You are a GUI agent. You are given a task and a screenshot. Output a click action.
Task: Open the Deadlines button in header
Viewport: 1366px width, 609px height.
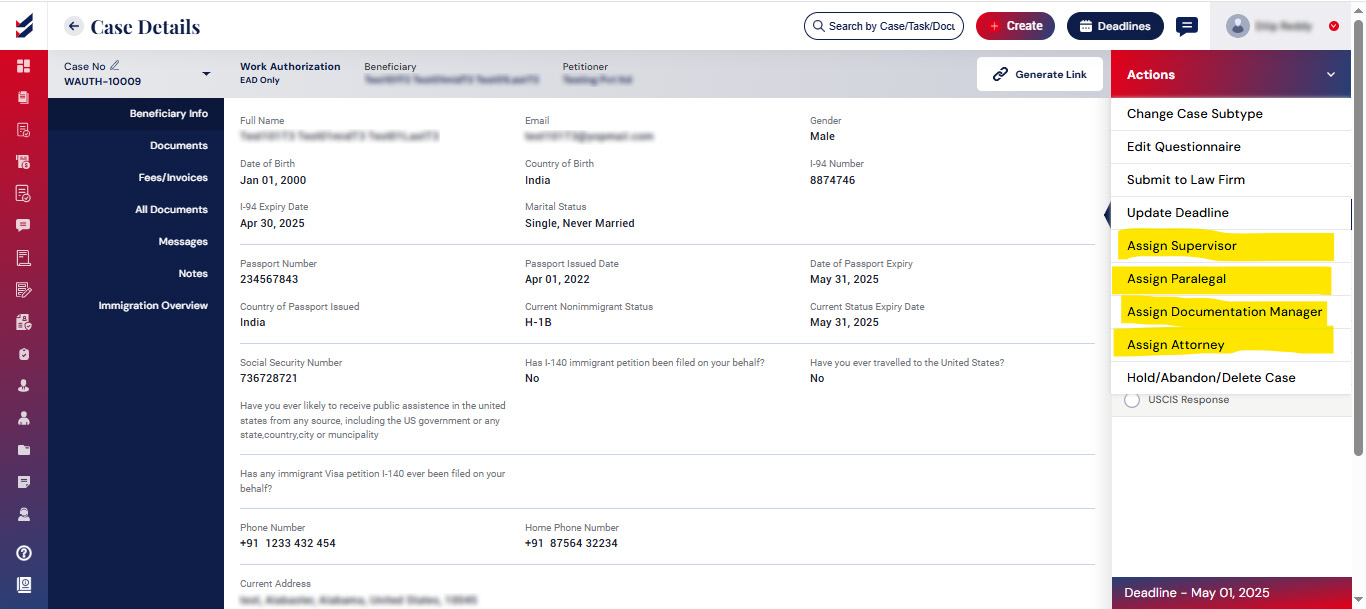[x=1114, y=26]
